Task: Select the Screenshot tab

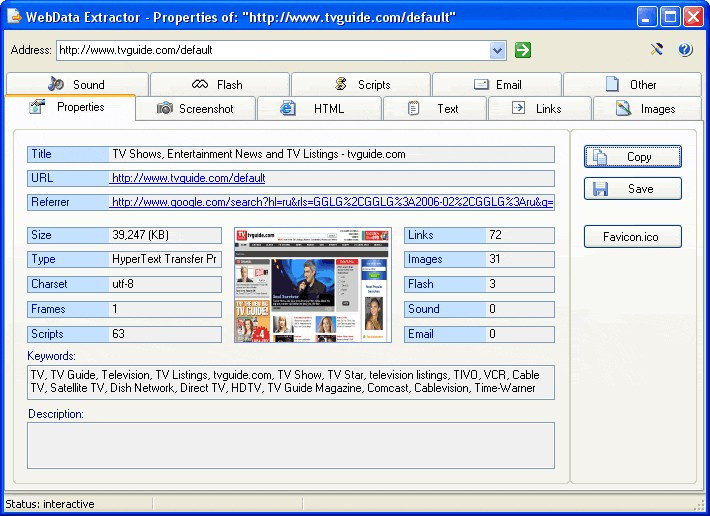Action: [x=196, y=109]
